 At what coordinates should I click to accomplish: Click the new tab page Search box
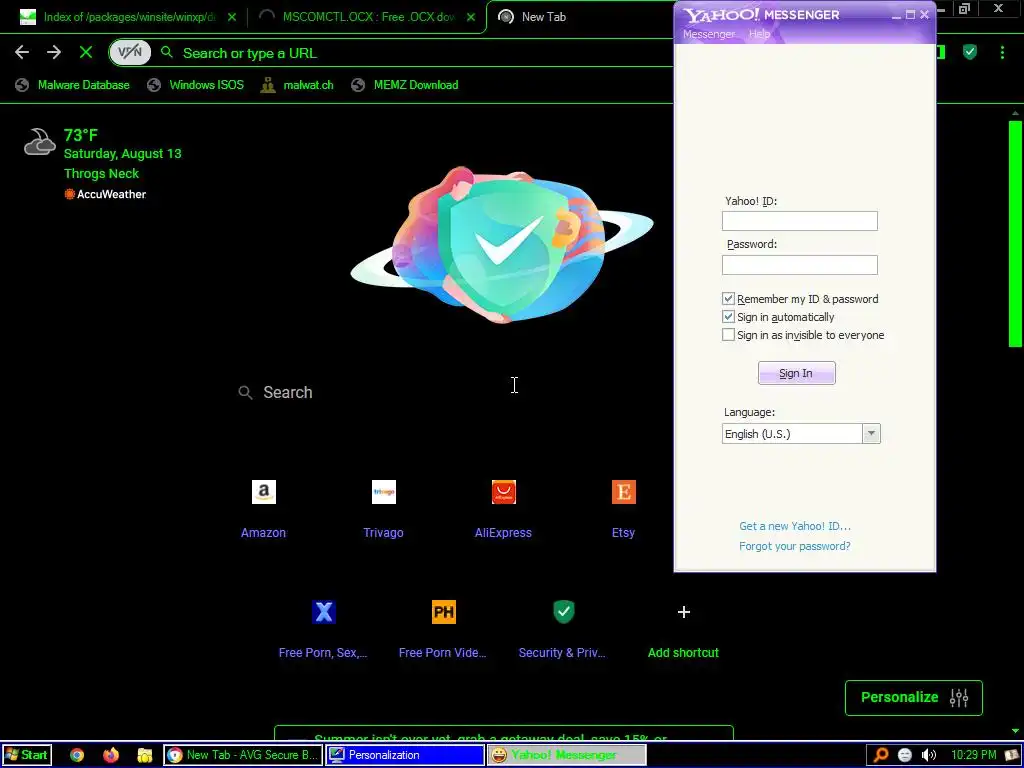pyautogui.click(x=451, y=392)
